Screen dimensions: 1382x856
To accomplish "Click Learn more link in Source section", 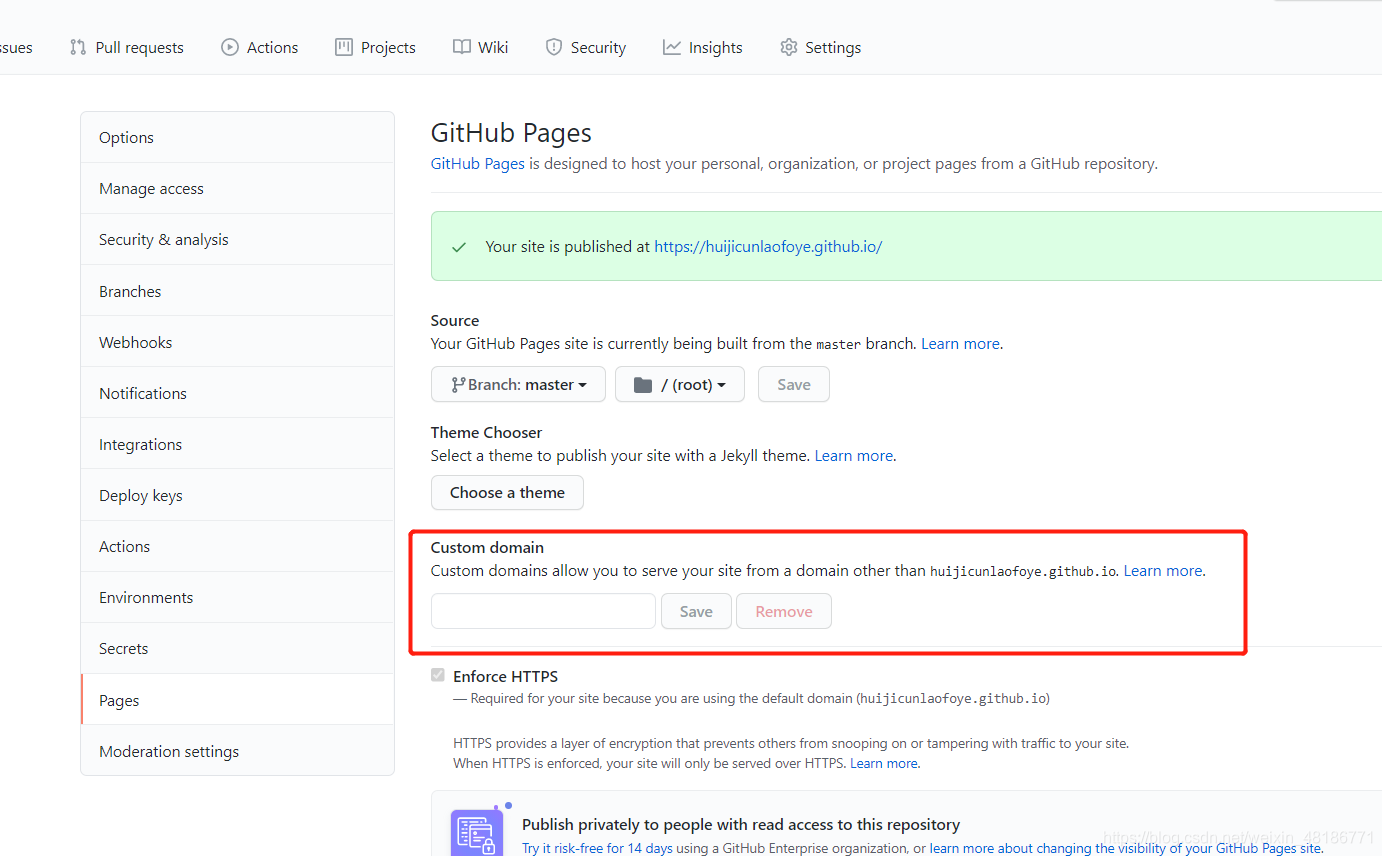I will point(960,343).
